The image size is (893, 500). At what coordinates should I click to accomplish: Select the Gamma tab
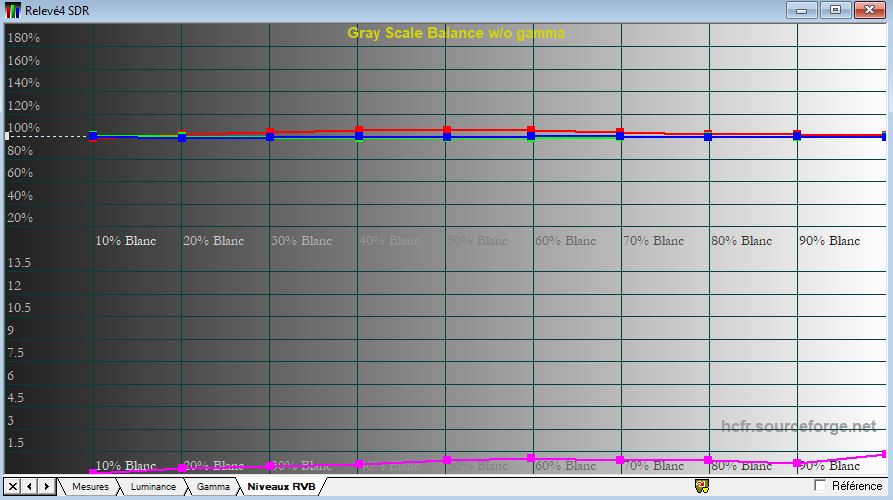click(x=213, y=487)
